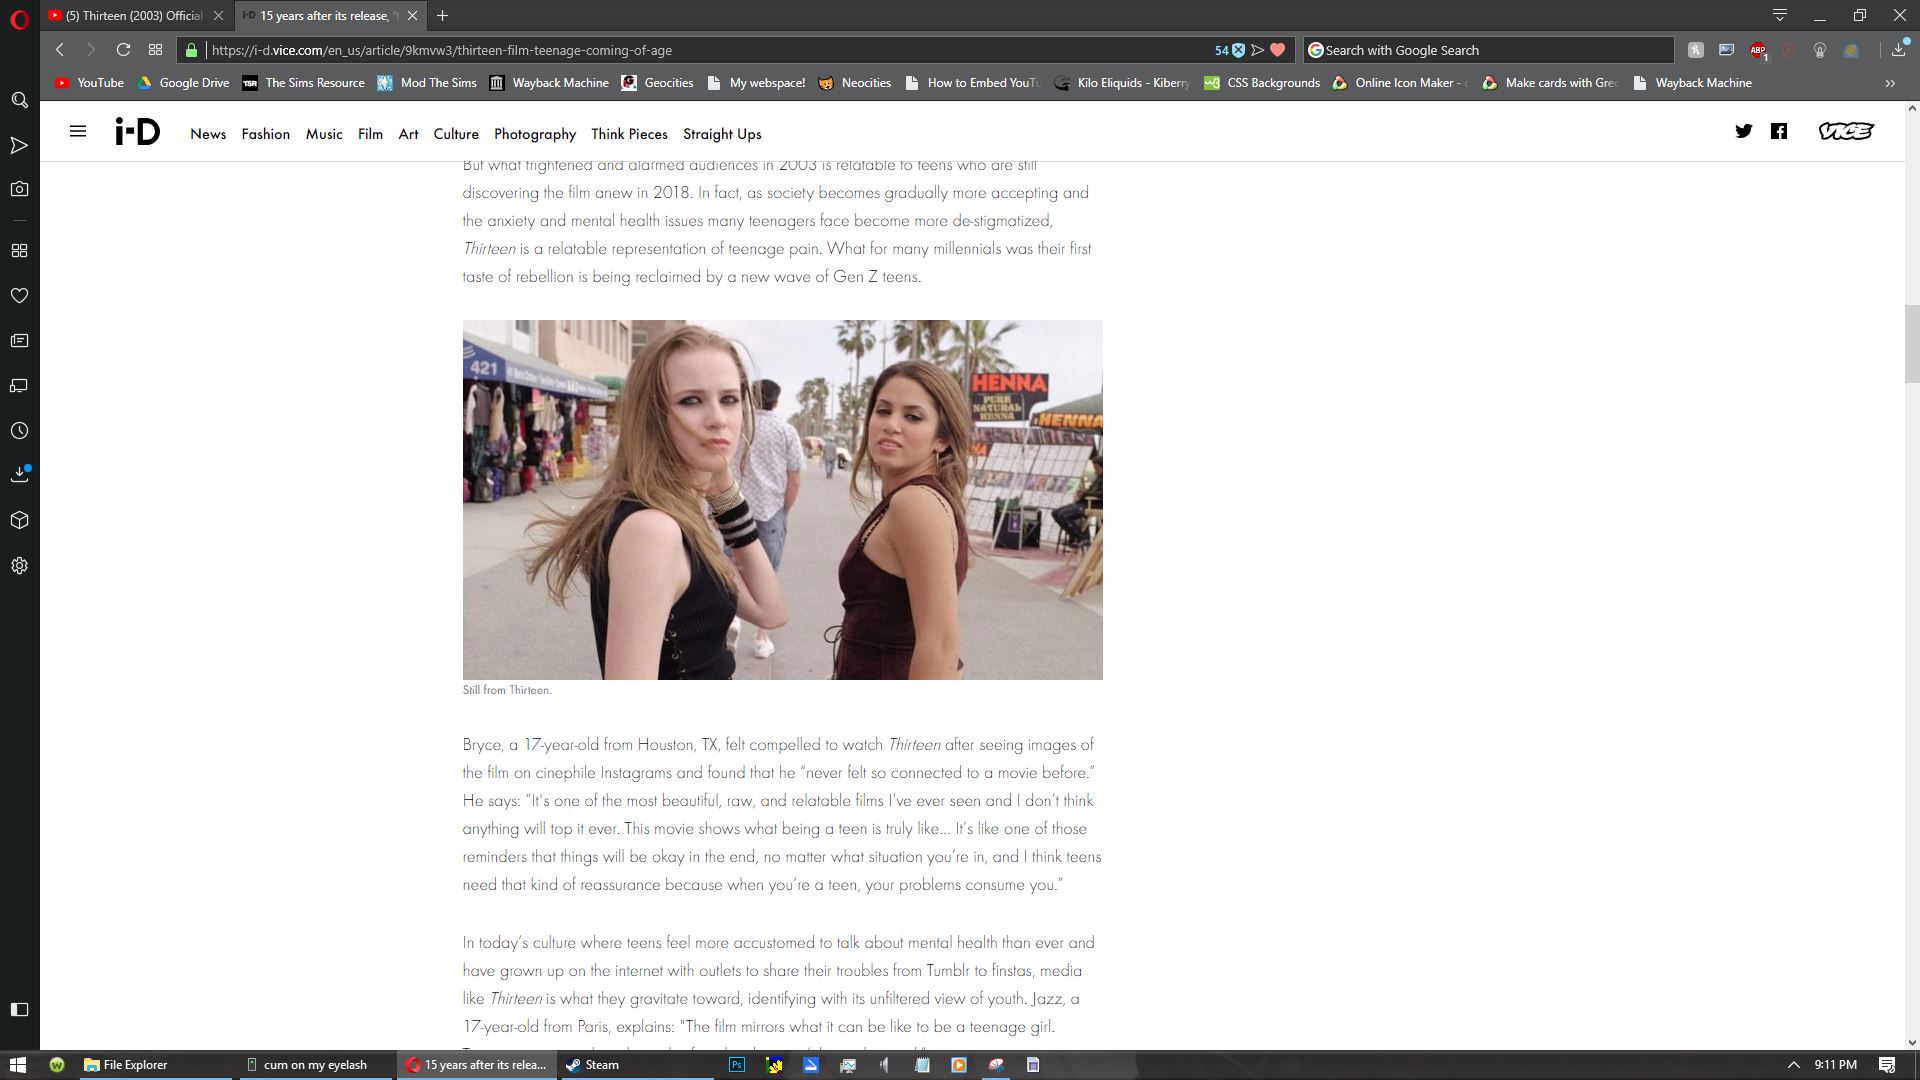Click the Google search input field

[x=1490, y=50]
